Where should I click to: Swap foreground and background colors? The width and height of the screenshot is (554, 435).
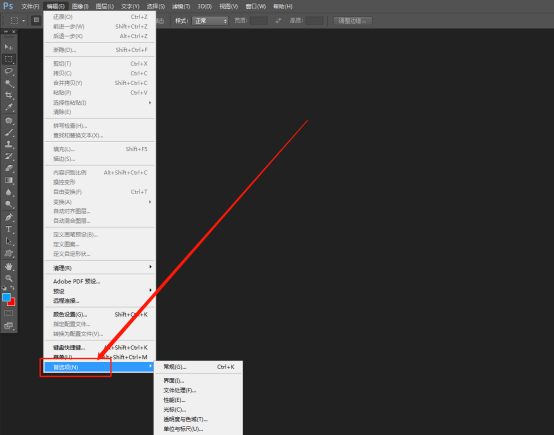coord(12,288)
